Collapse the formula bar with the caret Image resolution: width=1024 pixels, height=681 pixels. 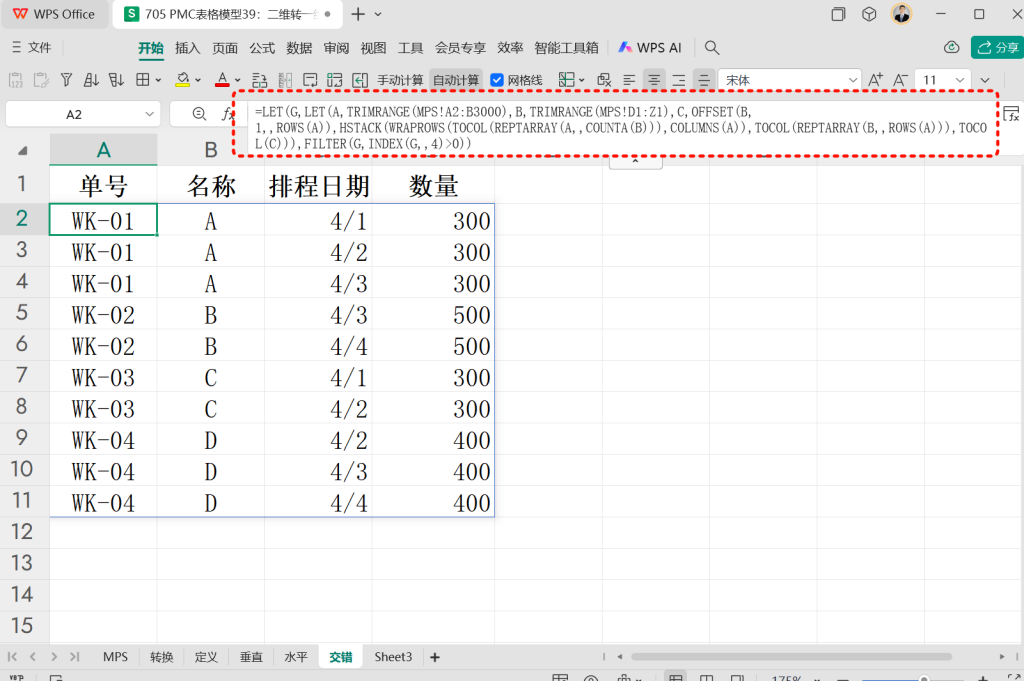click(635, 161)
